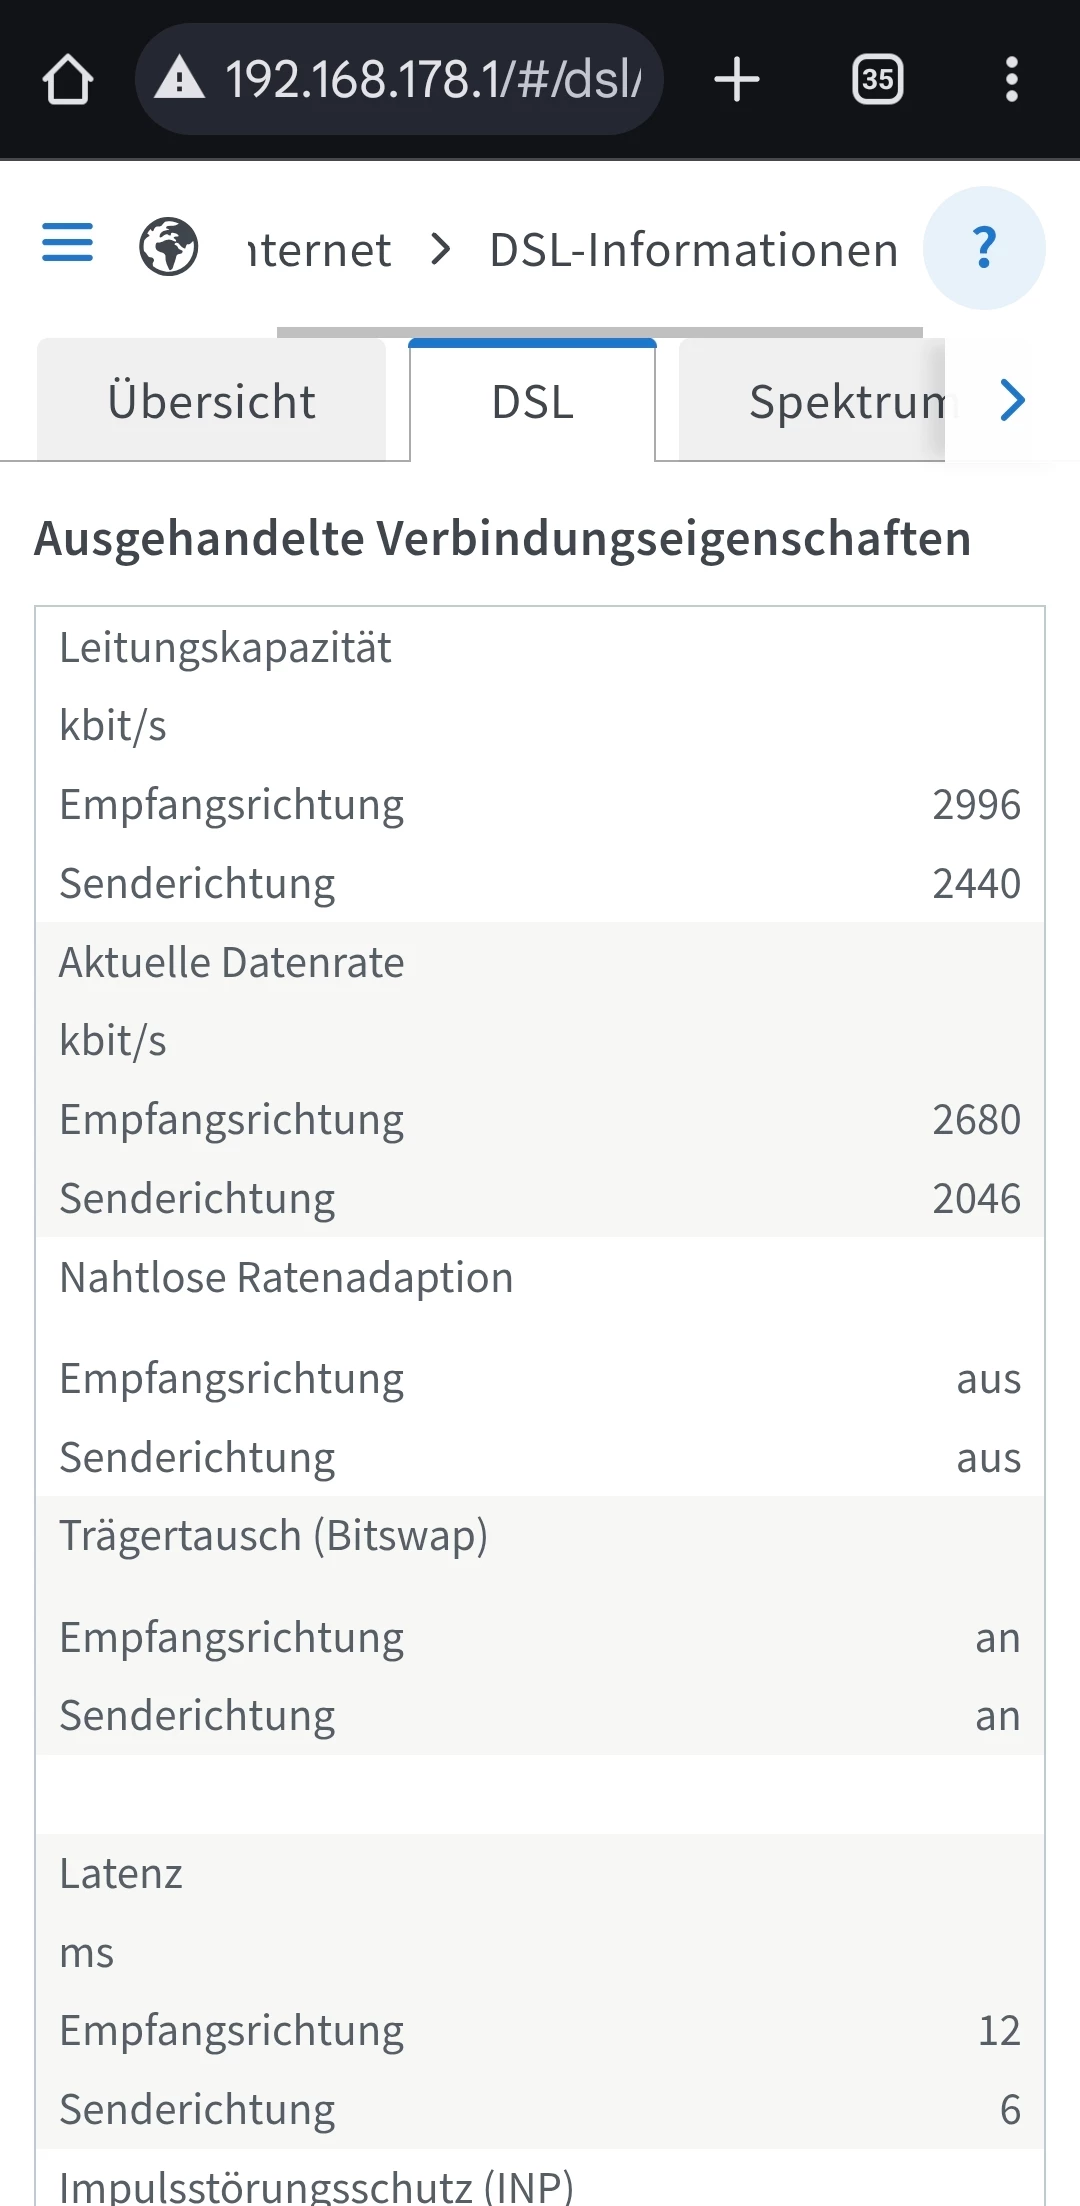Tap the globe Internet icon
Image resolution: width=1080 pixels, height=2206 pixels.
168,247
